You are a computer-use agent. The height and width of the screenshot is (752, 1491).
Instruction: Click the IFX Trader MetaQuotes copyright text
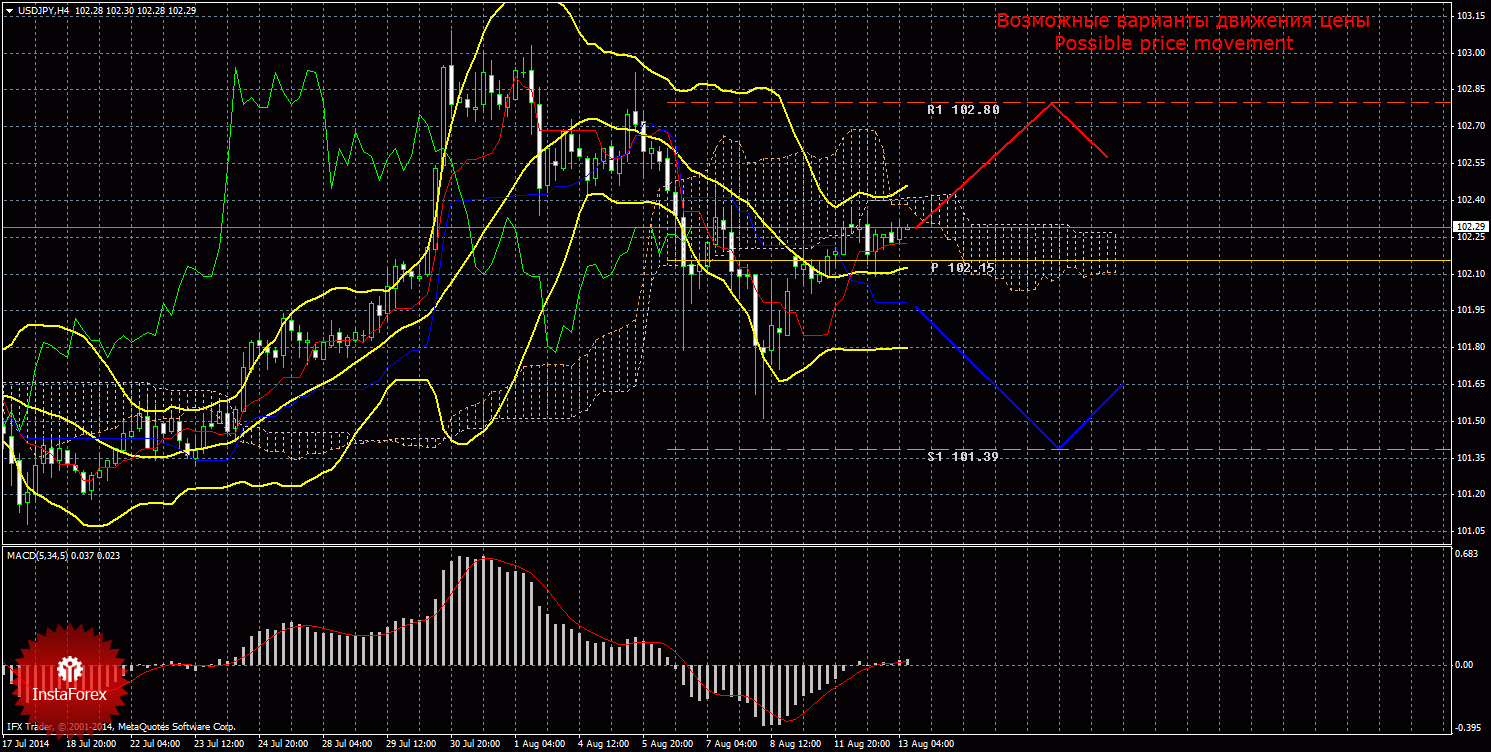pyautogui.click(x=120, y=728)
